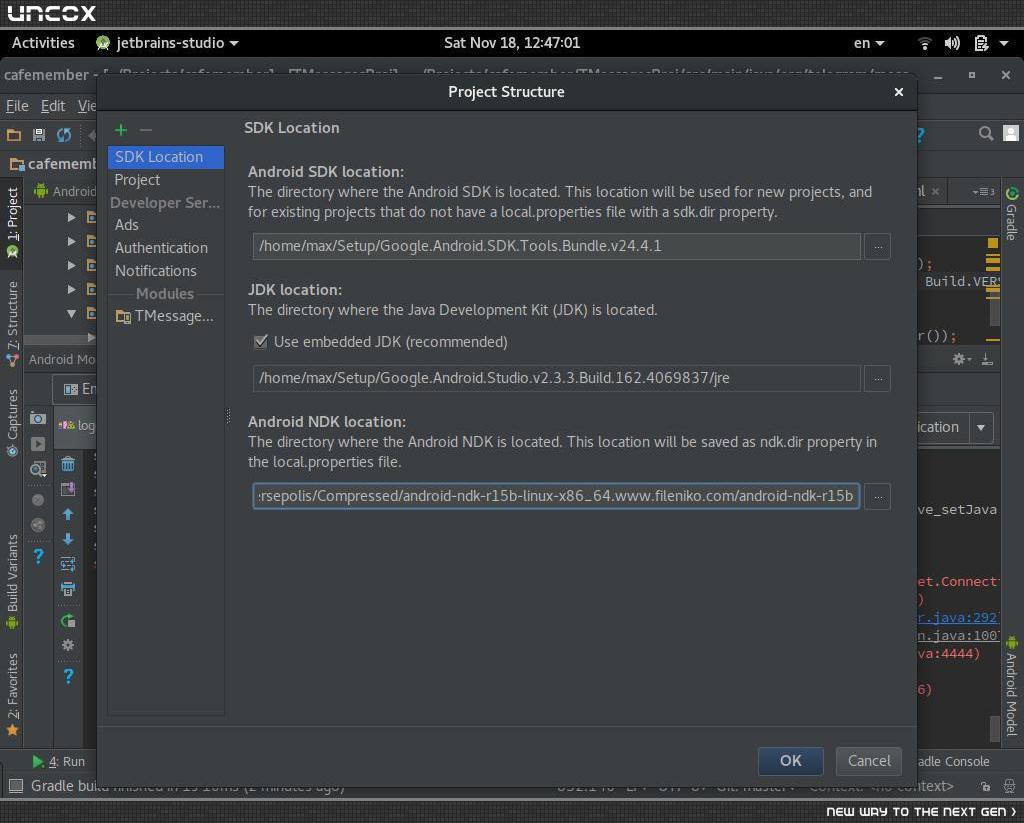Collapse the expanded project tree node

pos(71,314)
